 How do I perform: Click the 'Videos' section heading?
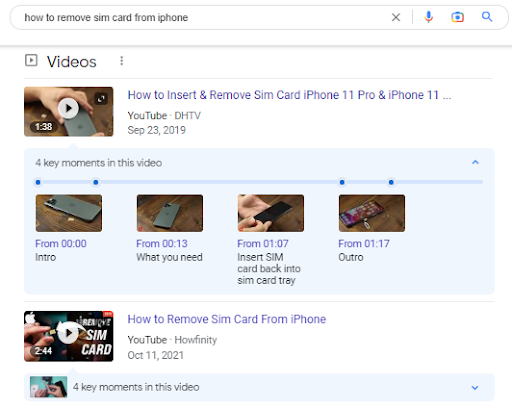point(72,62)
